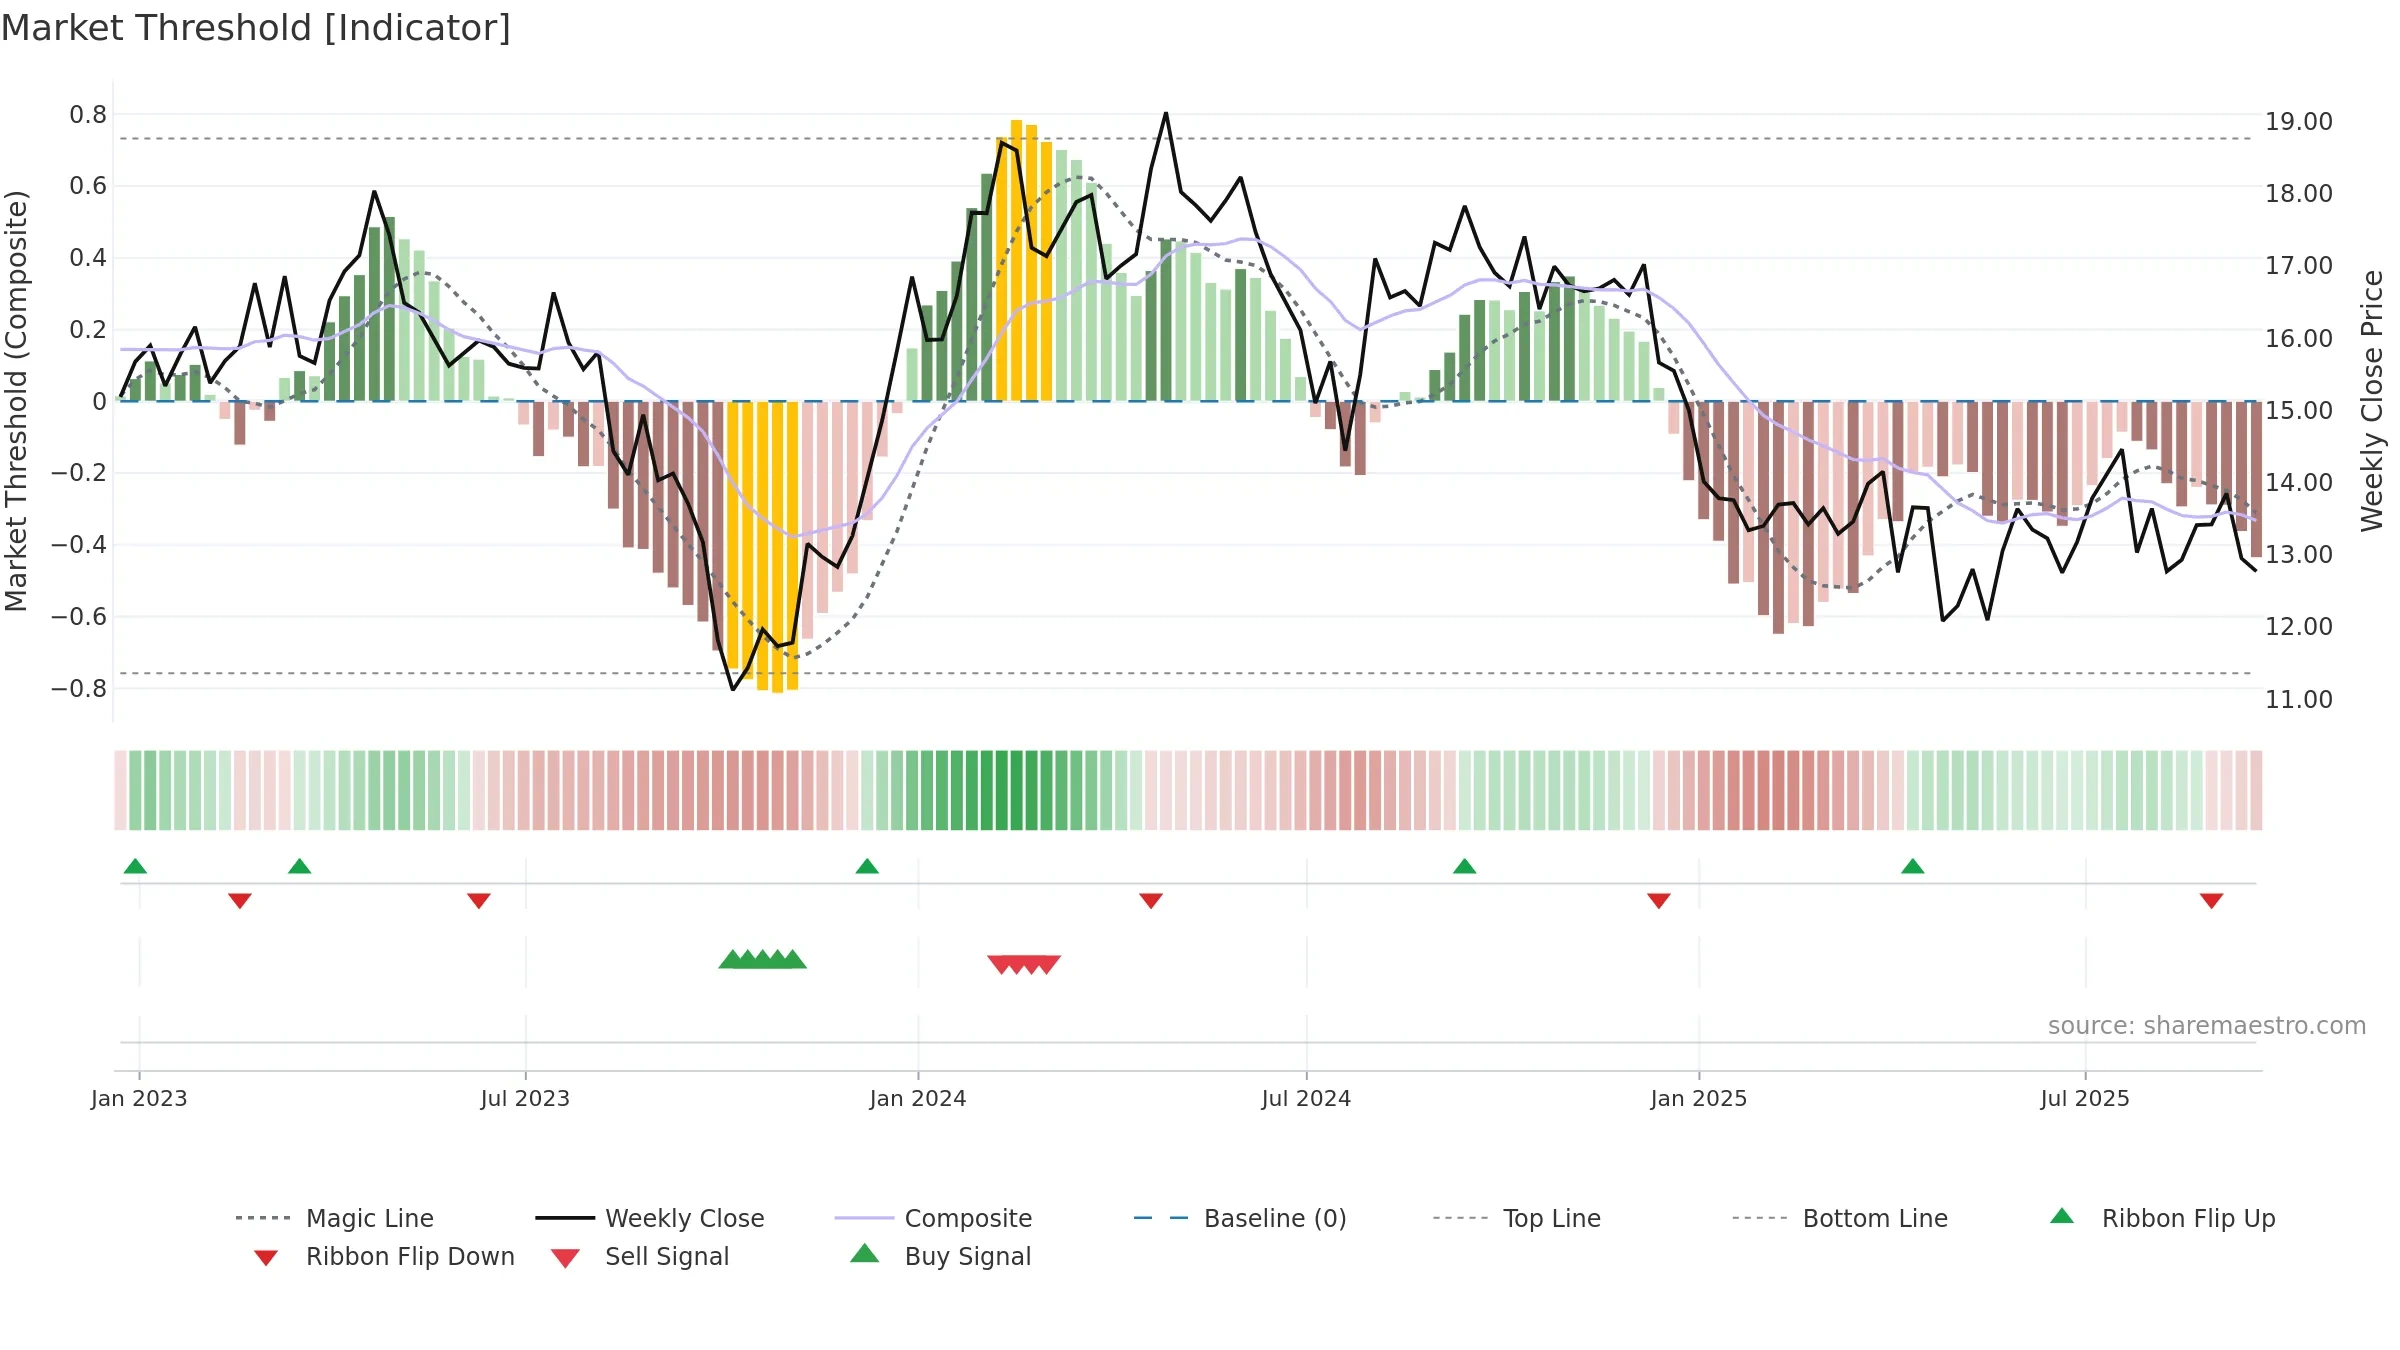Click the green flip-up triangle near December 2023
Image resolution: width=2400 pixels, height=1350 pixels.
(x=867, y=866)
